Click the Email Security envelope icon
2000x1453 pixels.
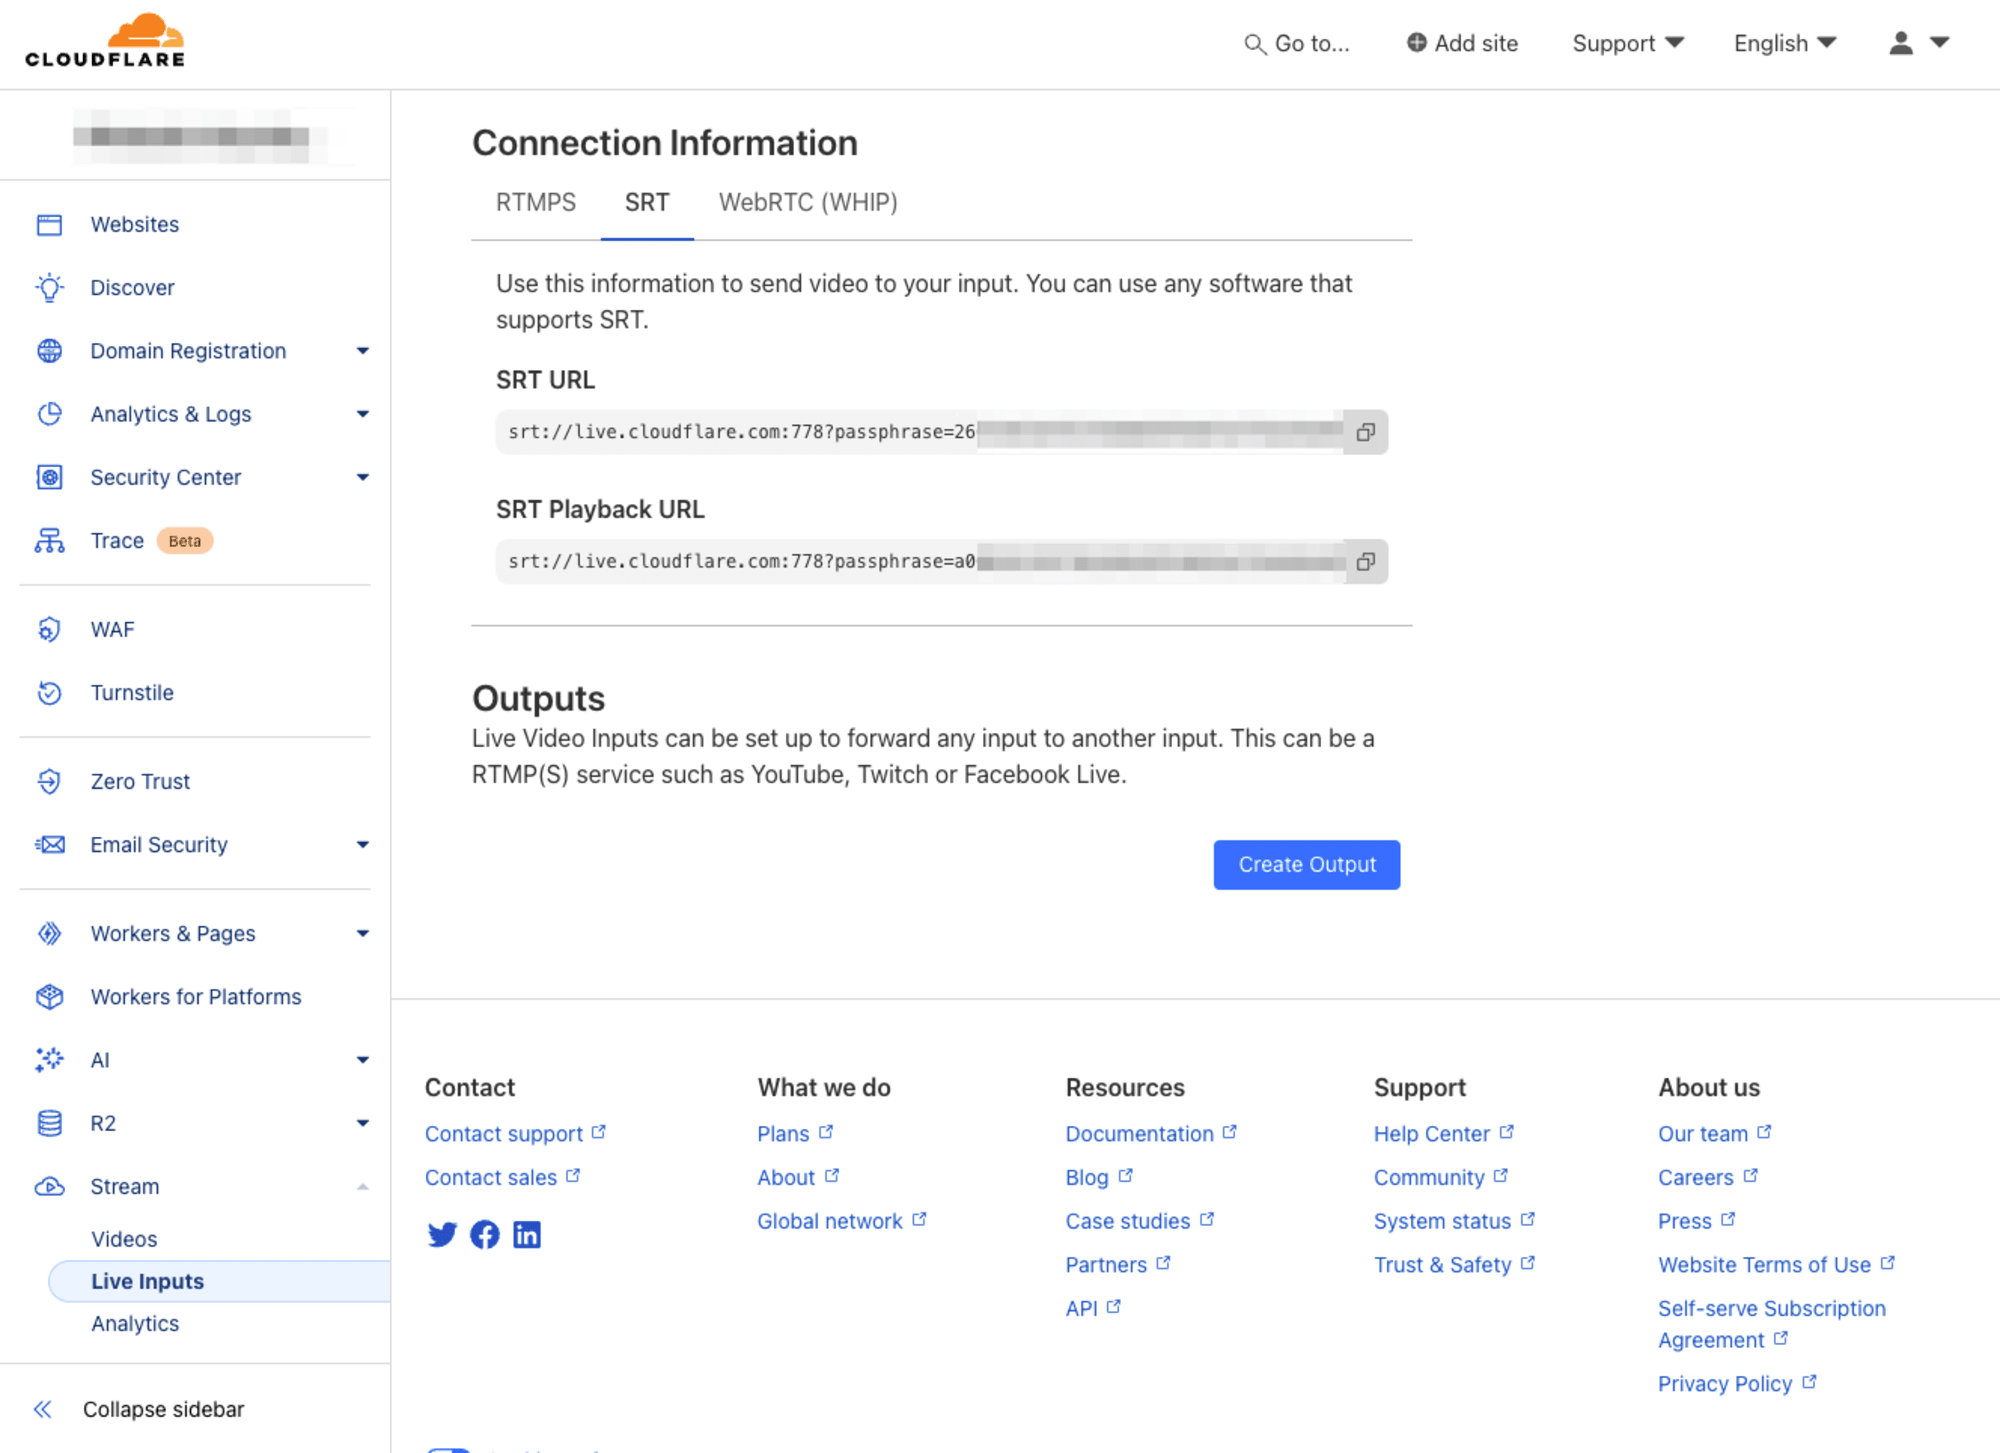click(x=49, y=845)
